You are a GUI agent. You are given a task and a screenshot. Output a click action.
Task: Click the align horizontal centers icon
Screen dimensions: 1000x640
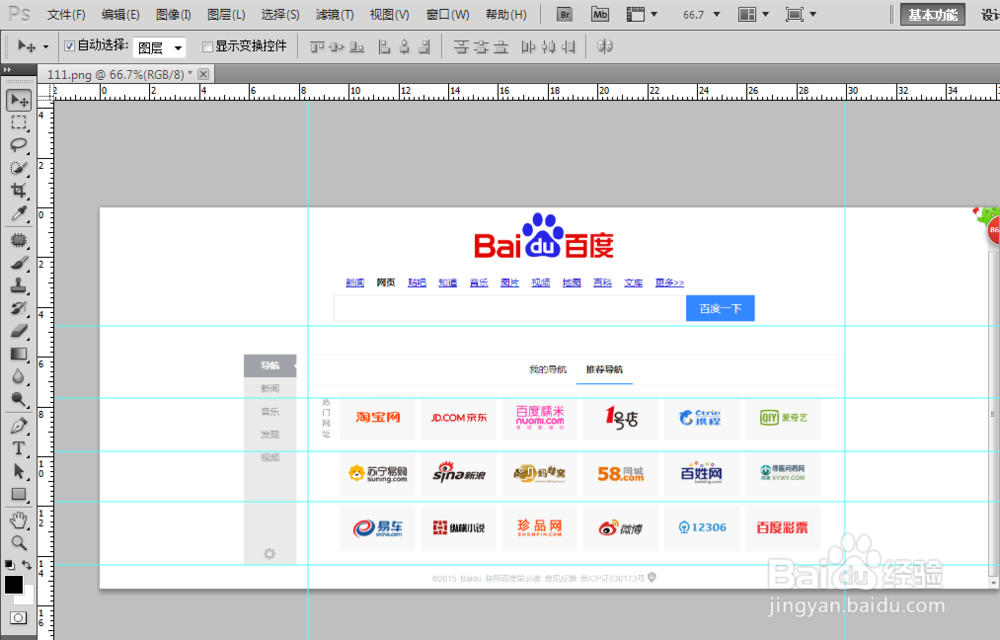coord(404,47)
